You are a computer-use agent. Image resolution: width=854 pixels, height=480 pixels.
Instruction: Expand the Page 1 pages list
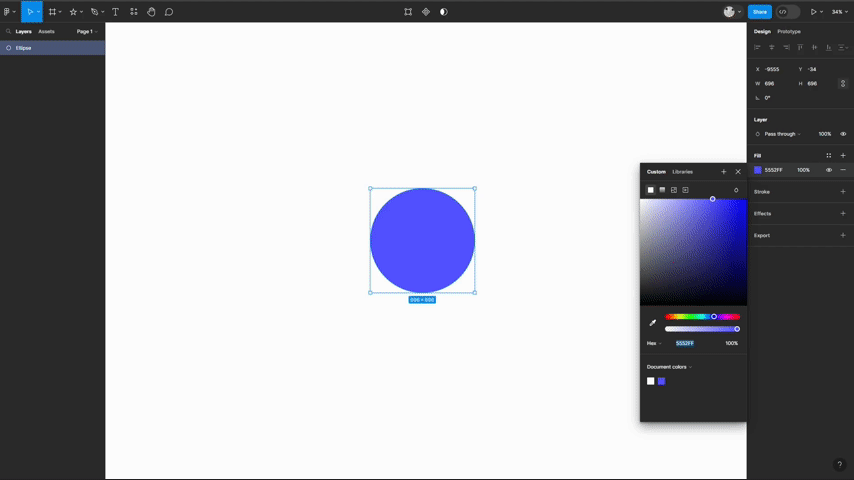point(87,32)
